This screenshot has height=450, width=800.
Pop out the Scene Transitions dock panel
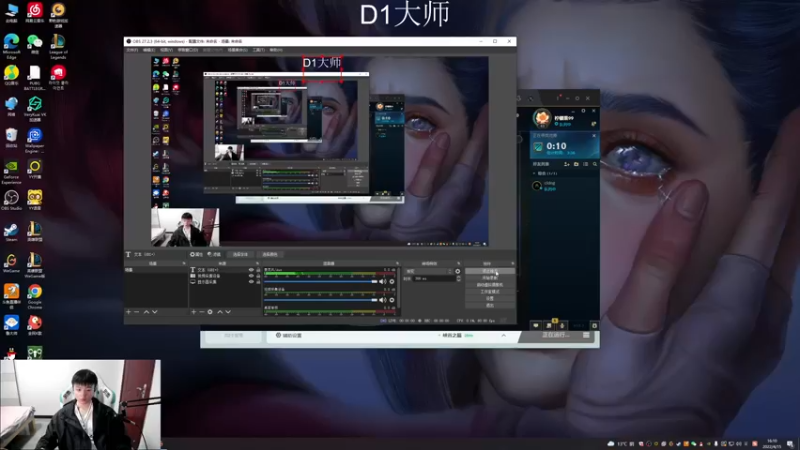pos(458,264)
